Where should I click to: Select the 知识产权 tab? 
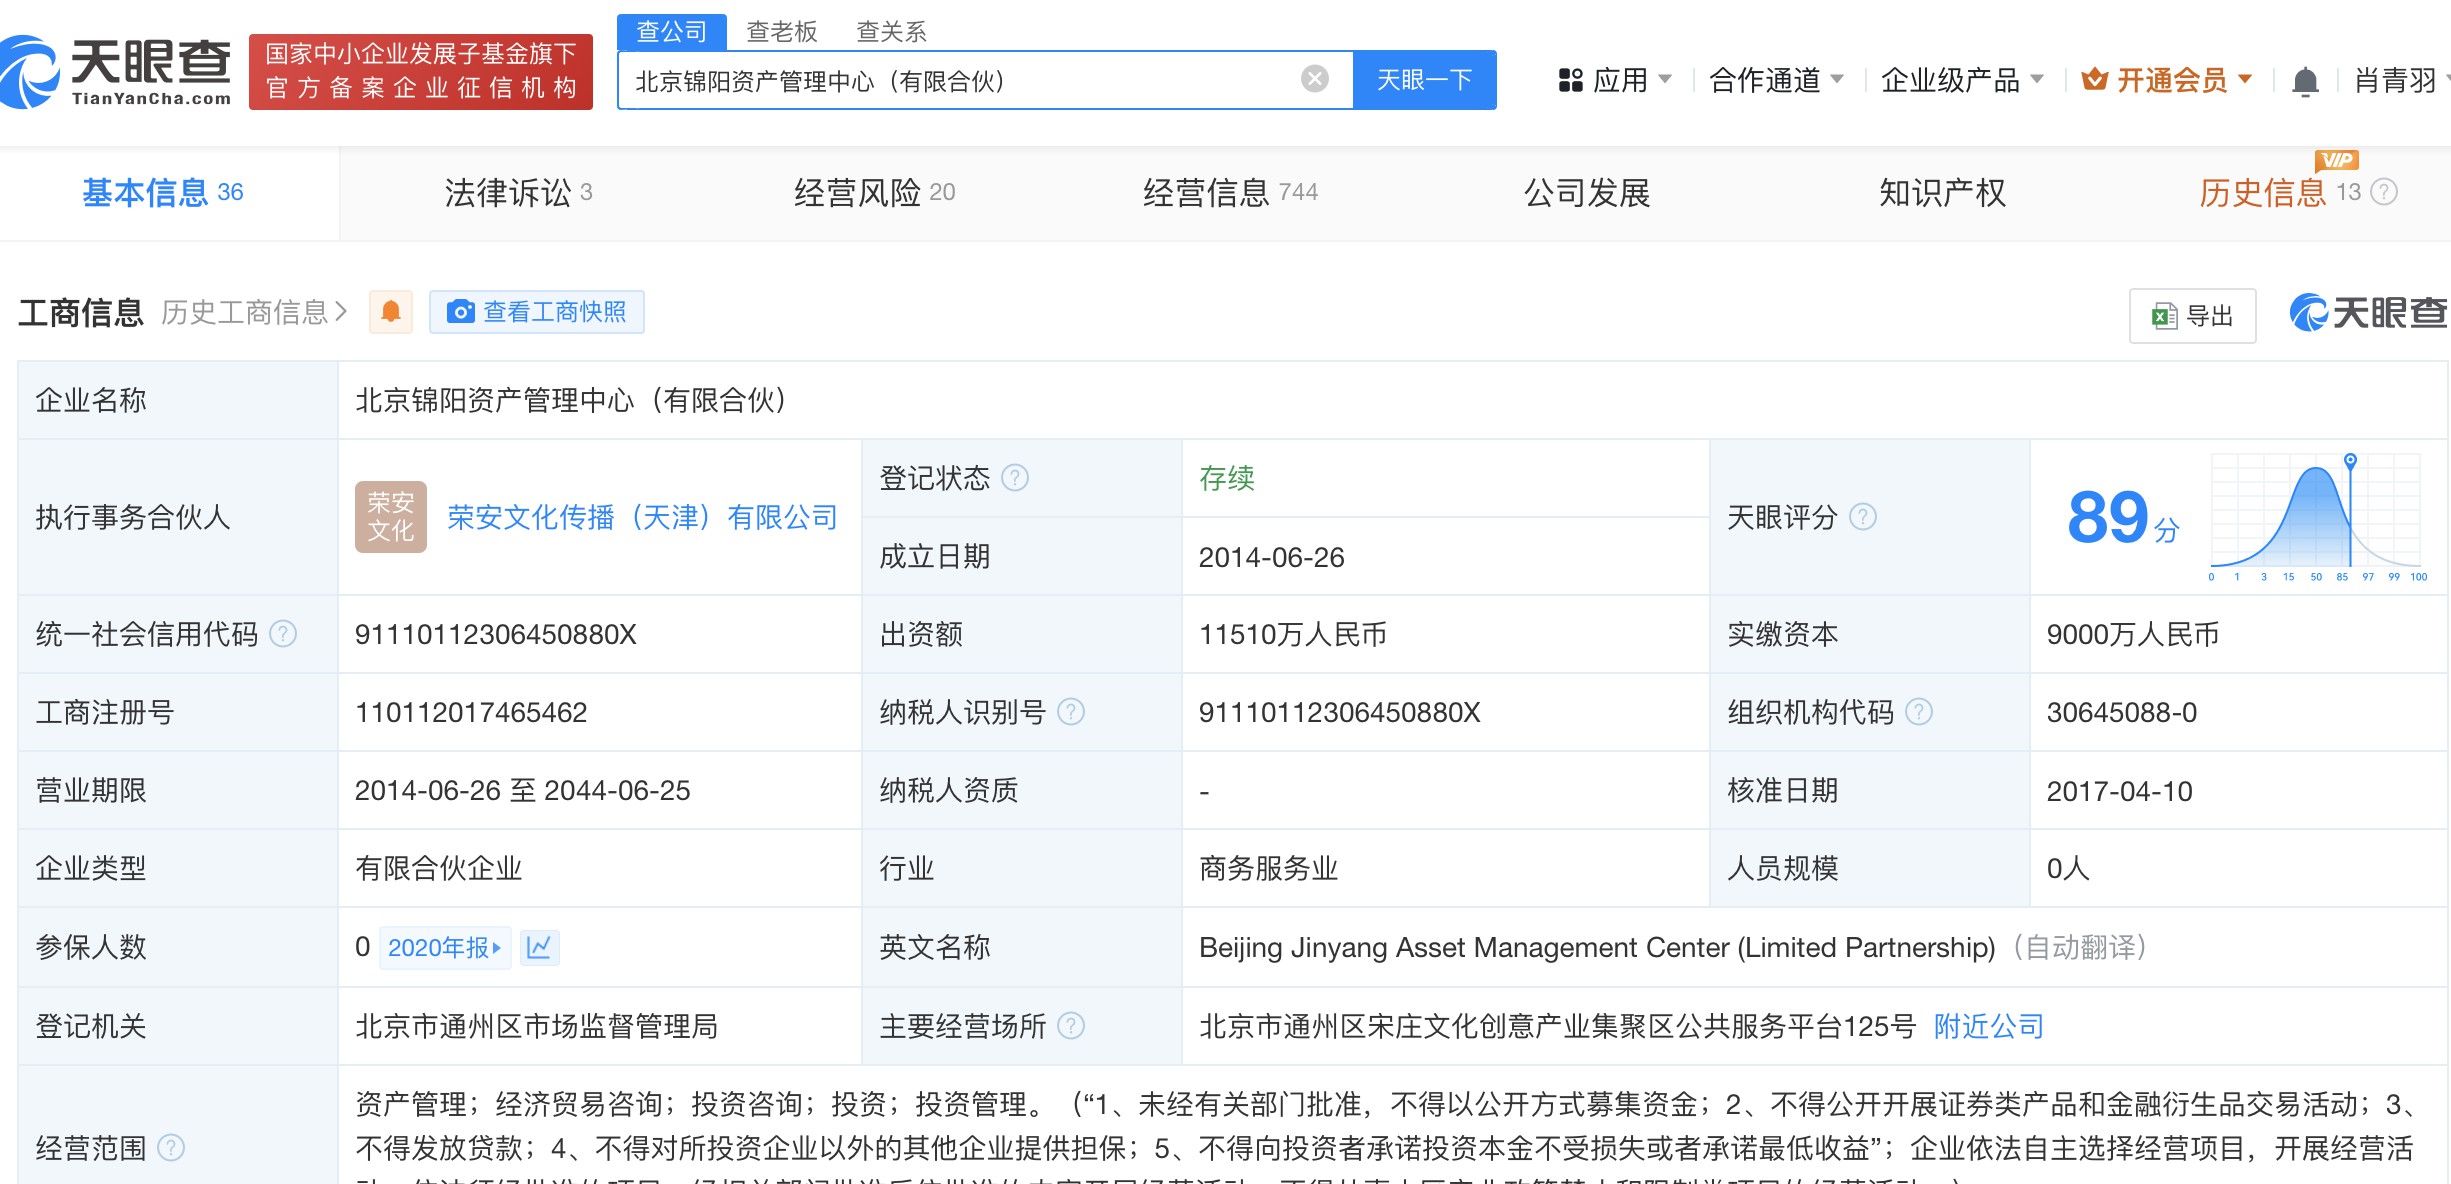point(1943,192)
